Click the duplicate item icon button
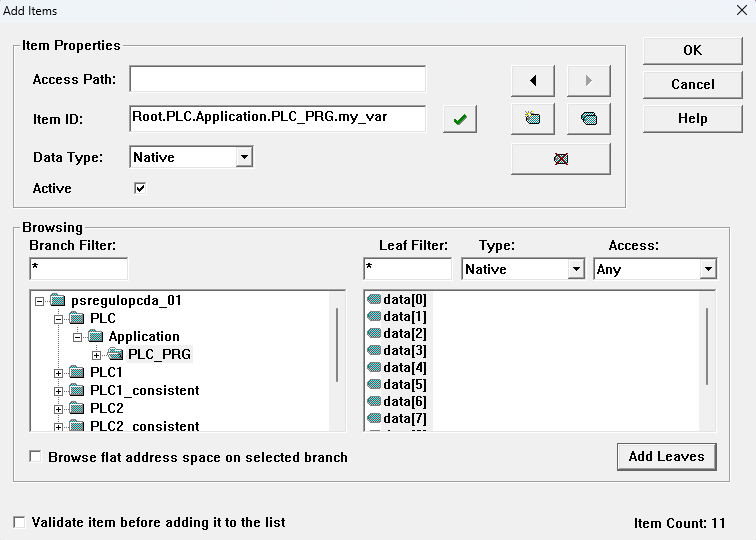The height and width of the screenshot is (540, 756). (589, 118)
